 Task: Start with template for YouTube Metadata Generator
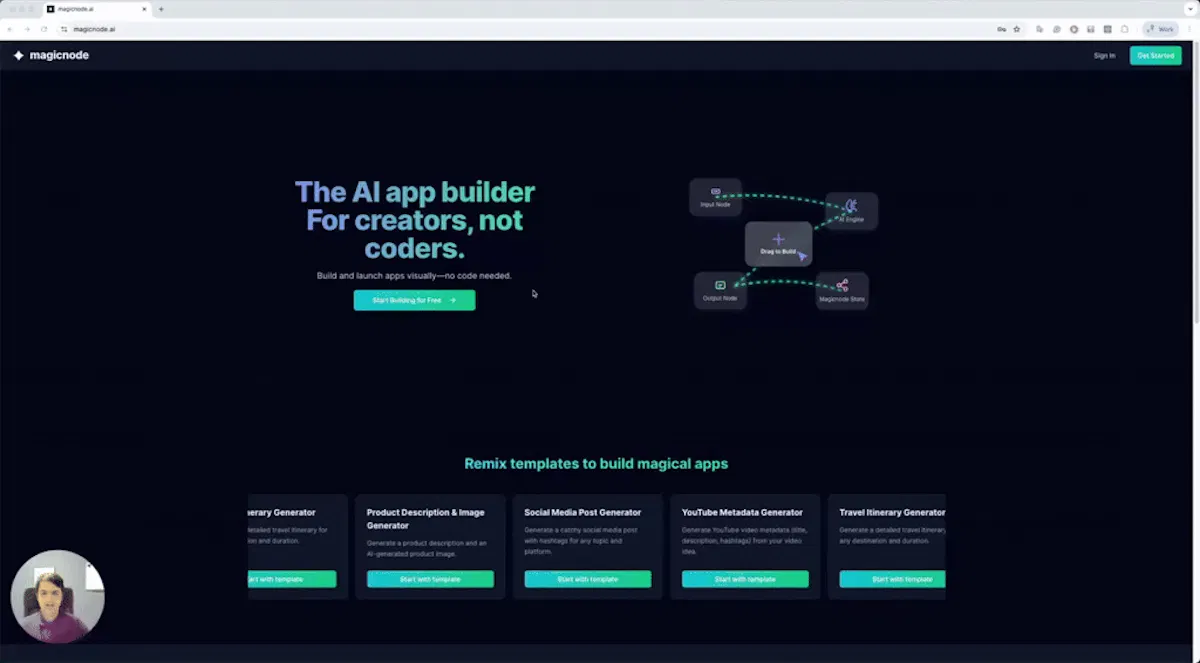[x=745, y=579]
